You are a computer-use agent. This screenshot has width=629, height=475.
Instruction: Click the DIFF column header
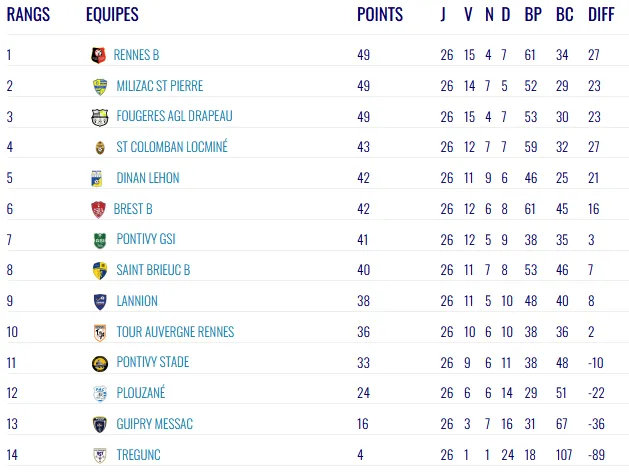click(601, 15)
